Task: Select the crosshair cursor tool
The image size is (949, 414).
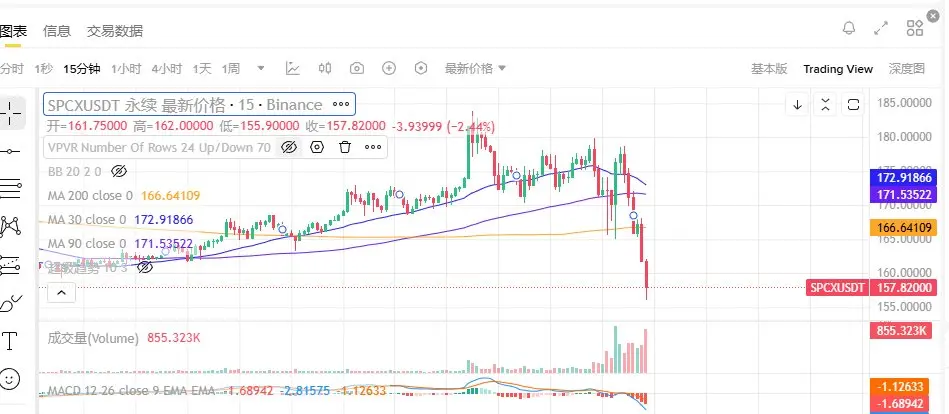Action: (11, 113)
